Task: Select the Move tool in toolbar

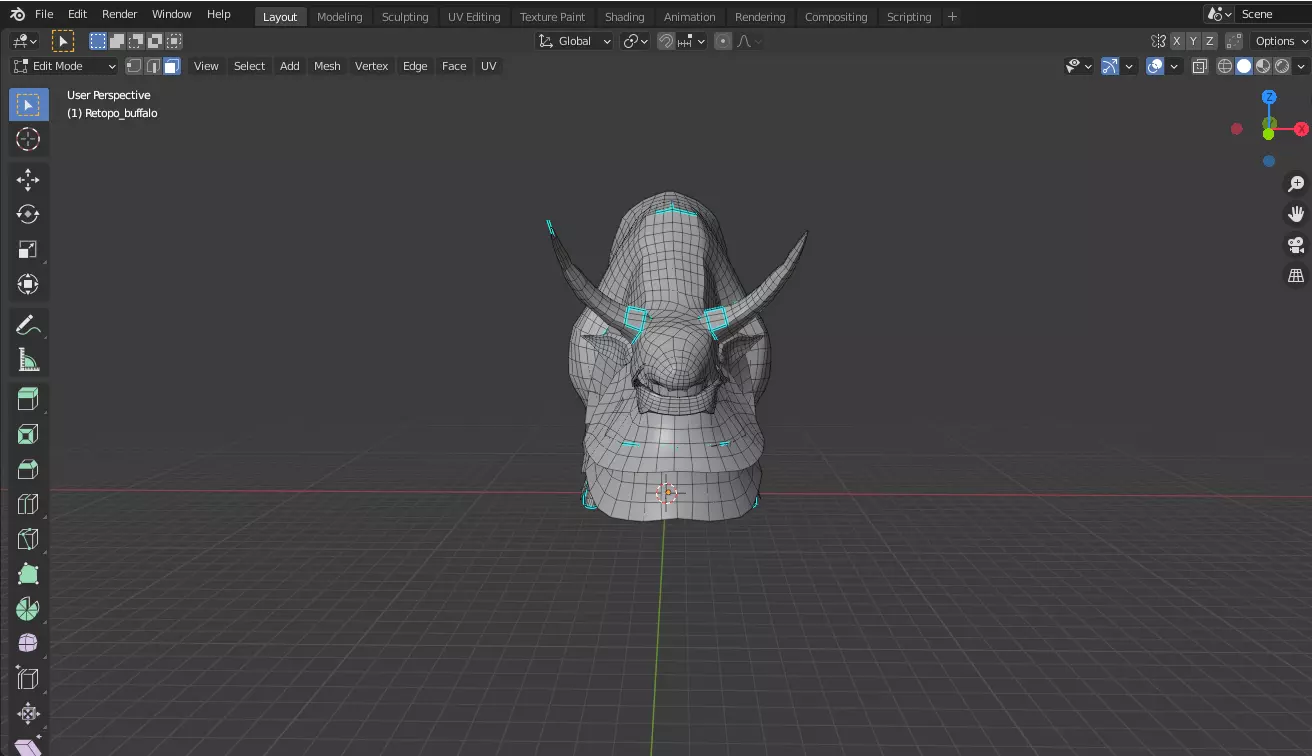Action: click(x=28, y=180)
